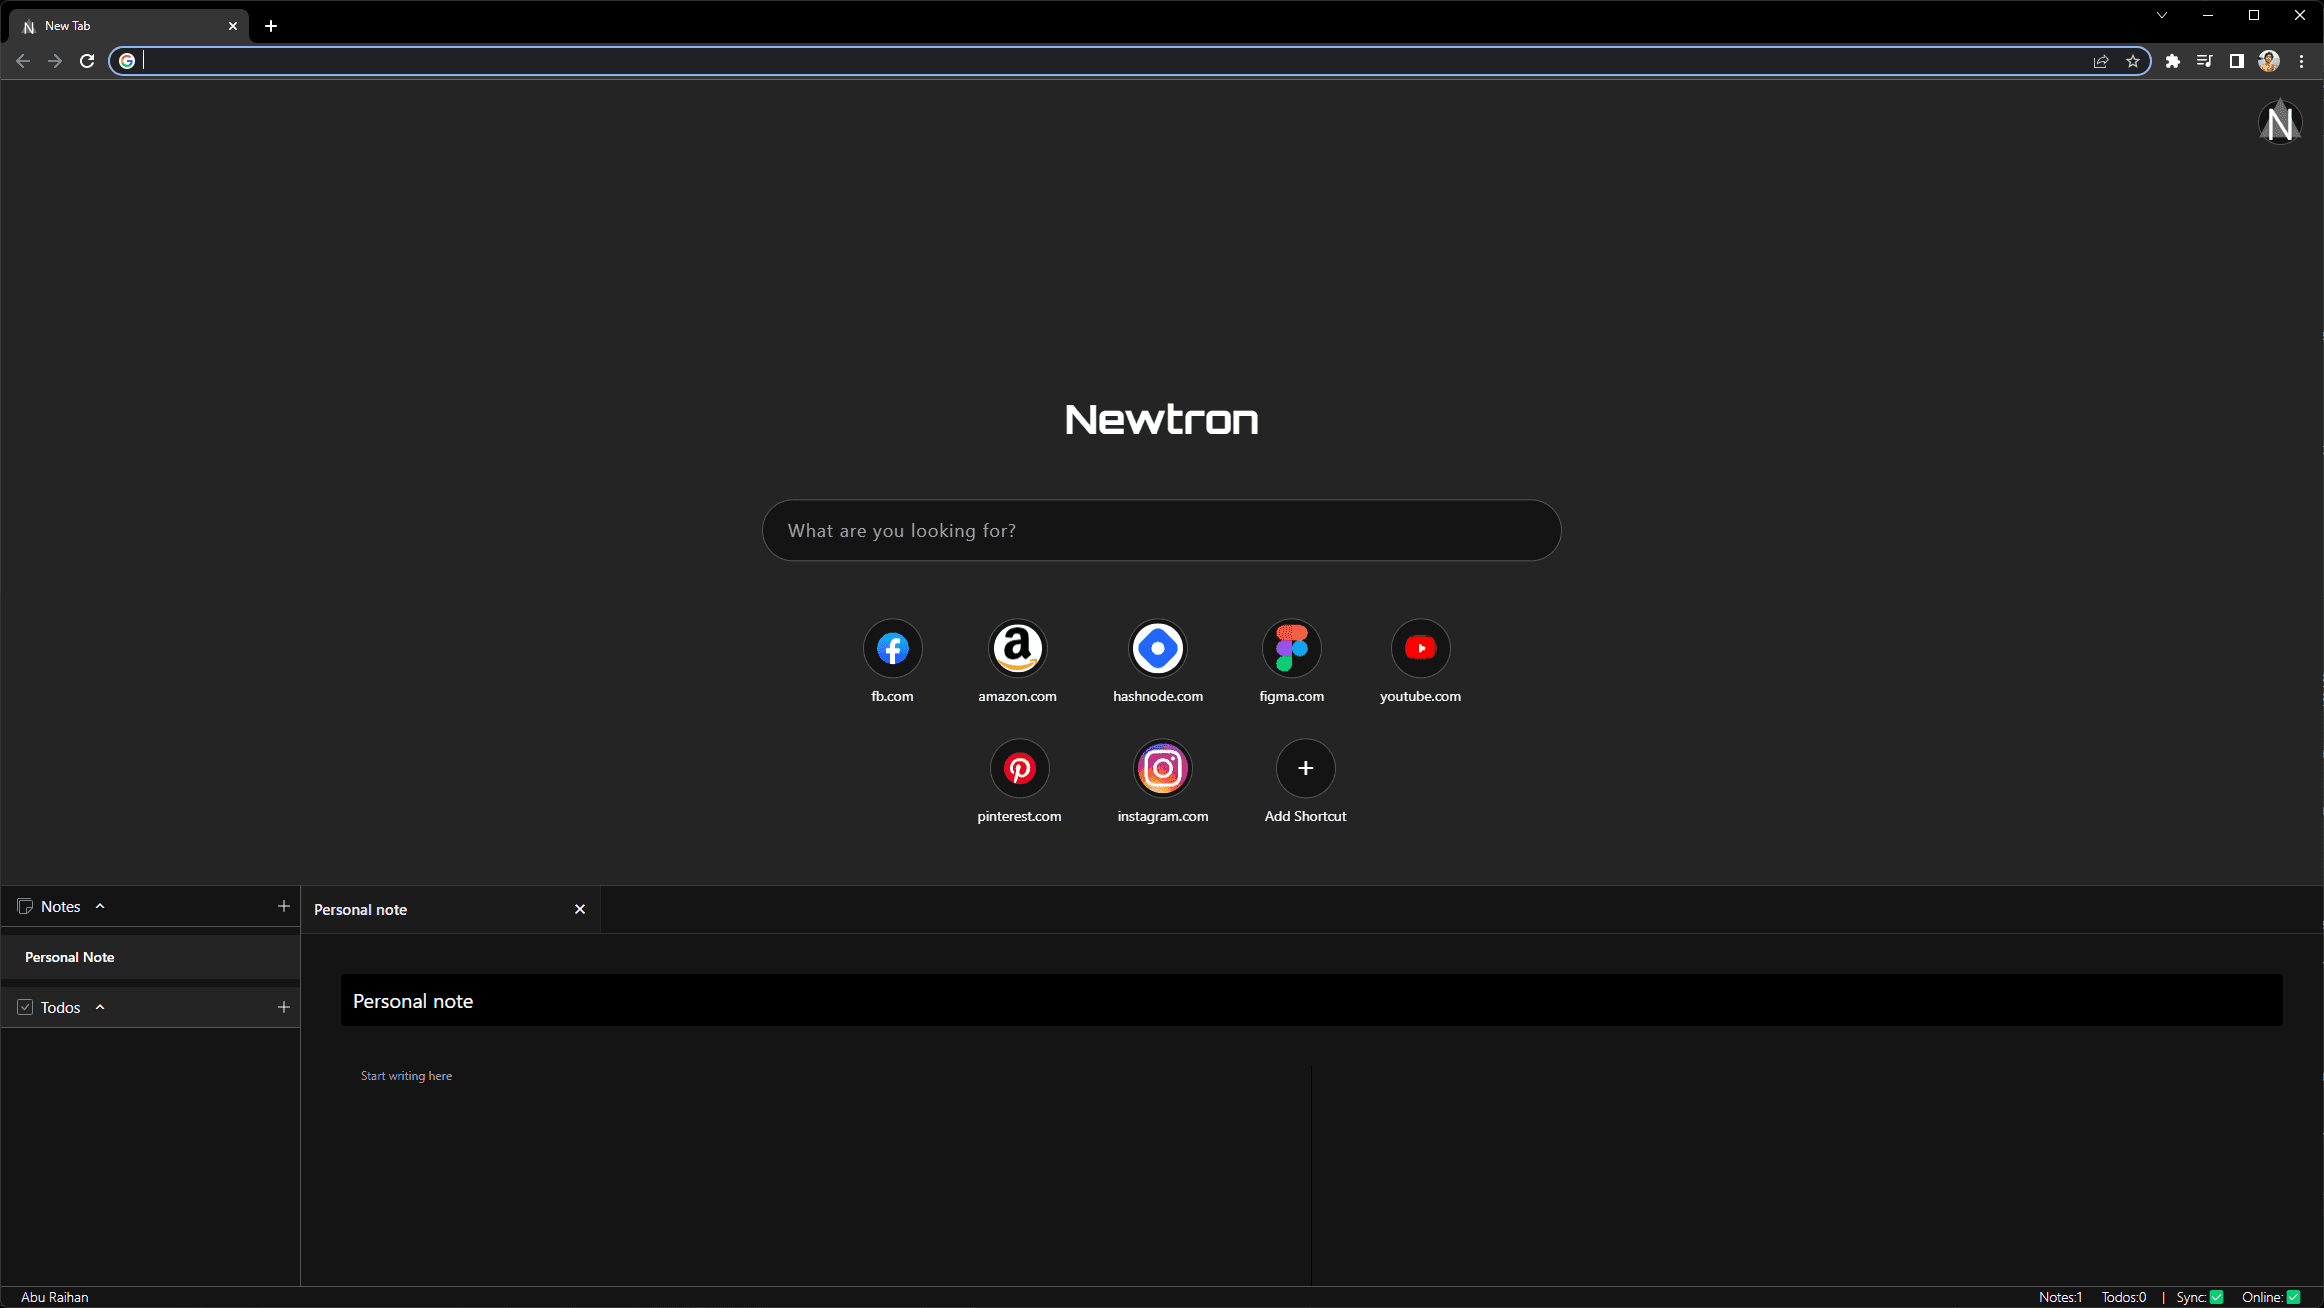The width and height of the screenshot is (2324, 1308).
Task: Click the Newtron N logo top right
Action: pyautogui.click(x=2280, y=122)
